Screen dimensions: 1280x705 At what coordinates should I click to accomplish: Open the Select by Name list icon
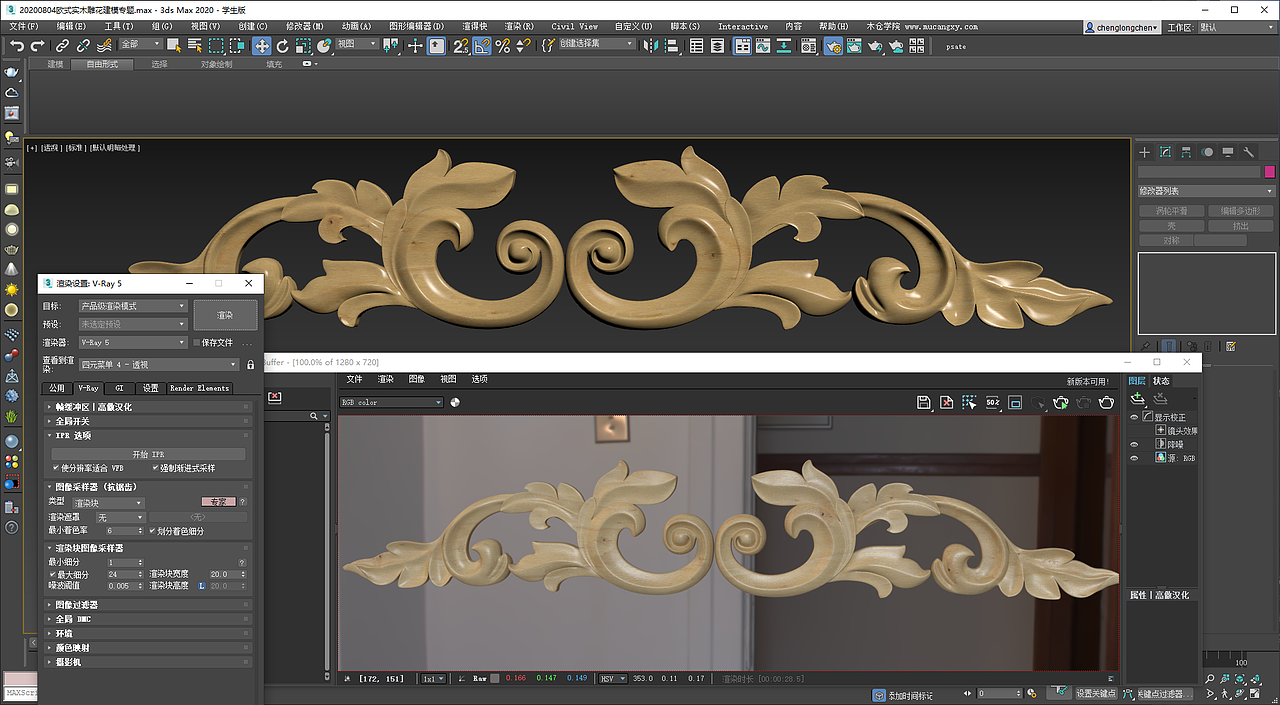(195, 45)
